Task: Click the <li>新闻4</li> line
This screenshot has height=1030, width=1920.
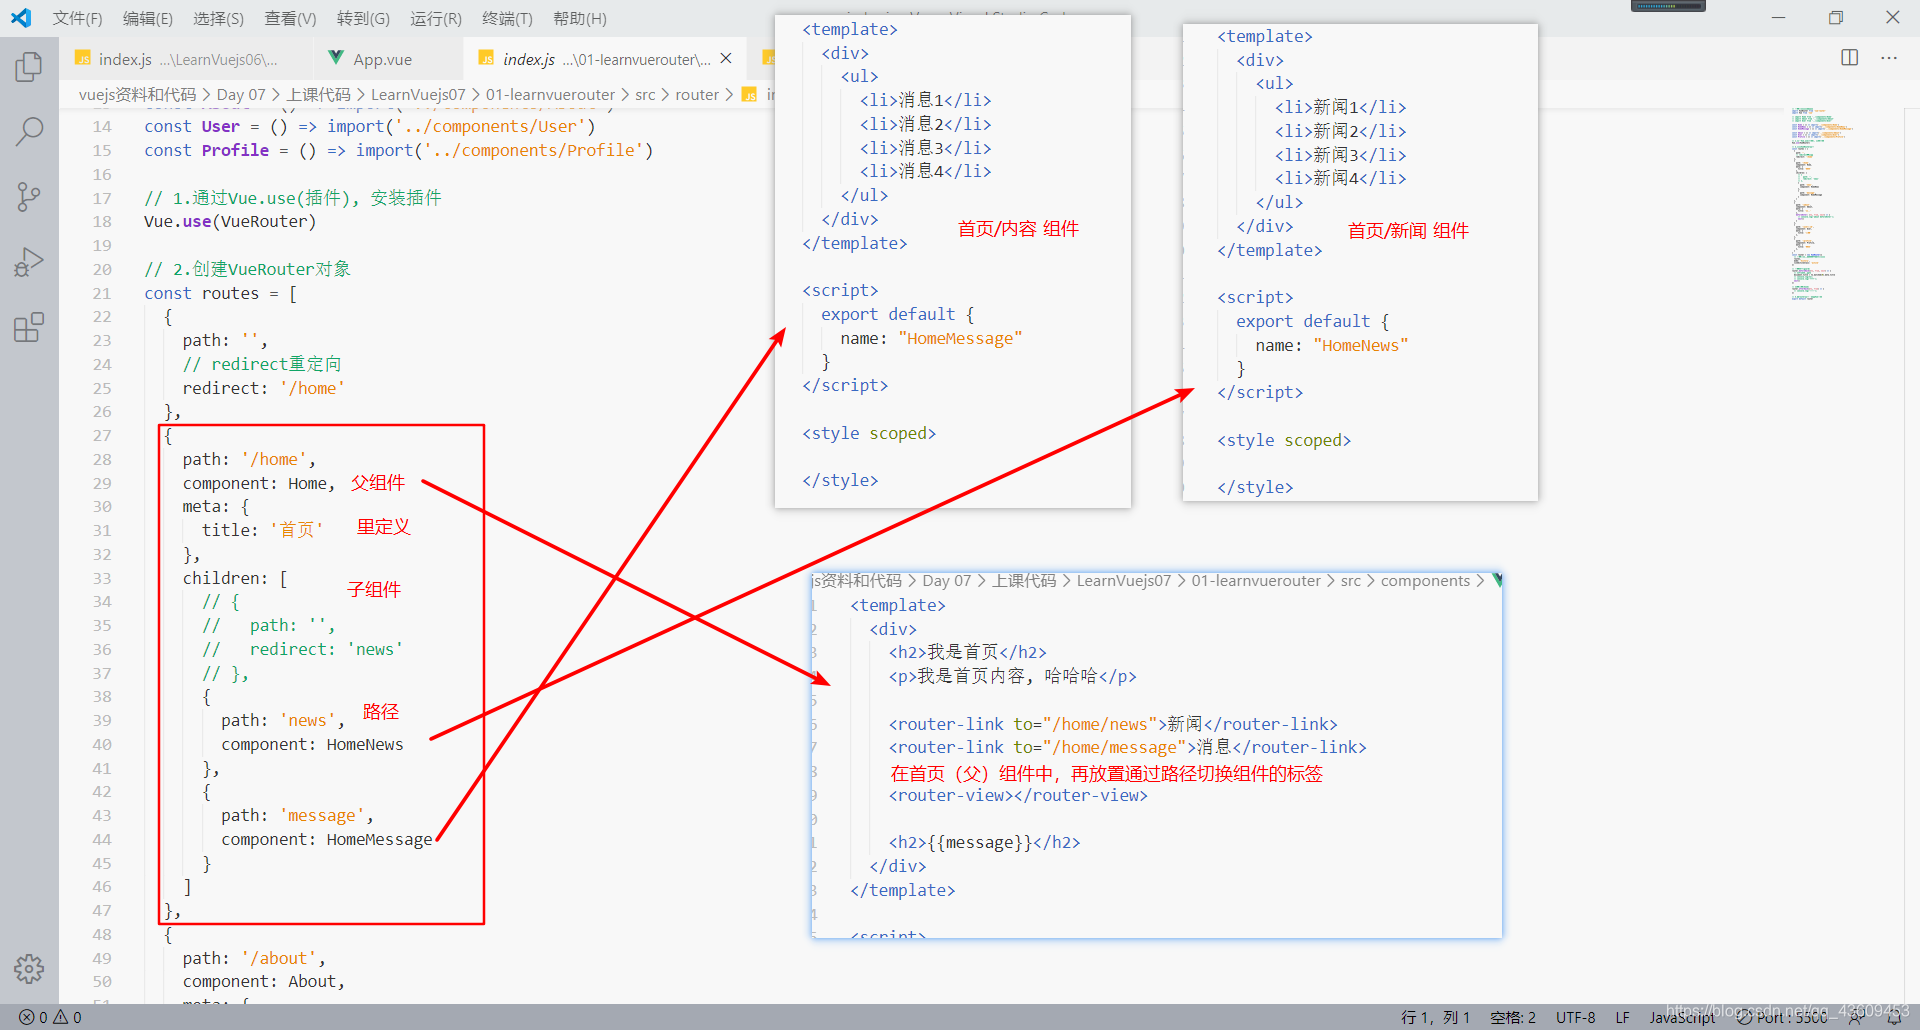Action: tap(1340, 179)
